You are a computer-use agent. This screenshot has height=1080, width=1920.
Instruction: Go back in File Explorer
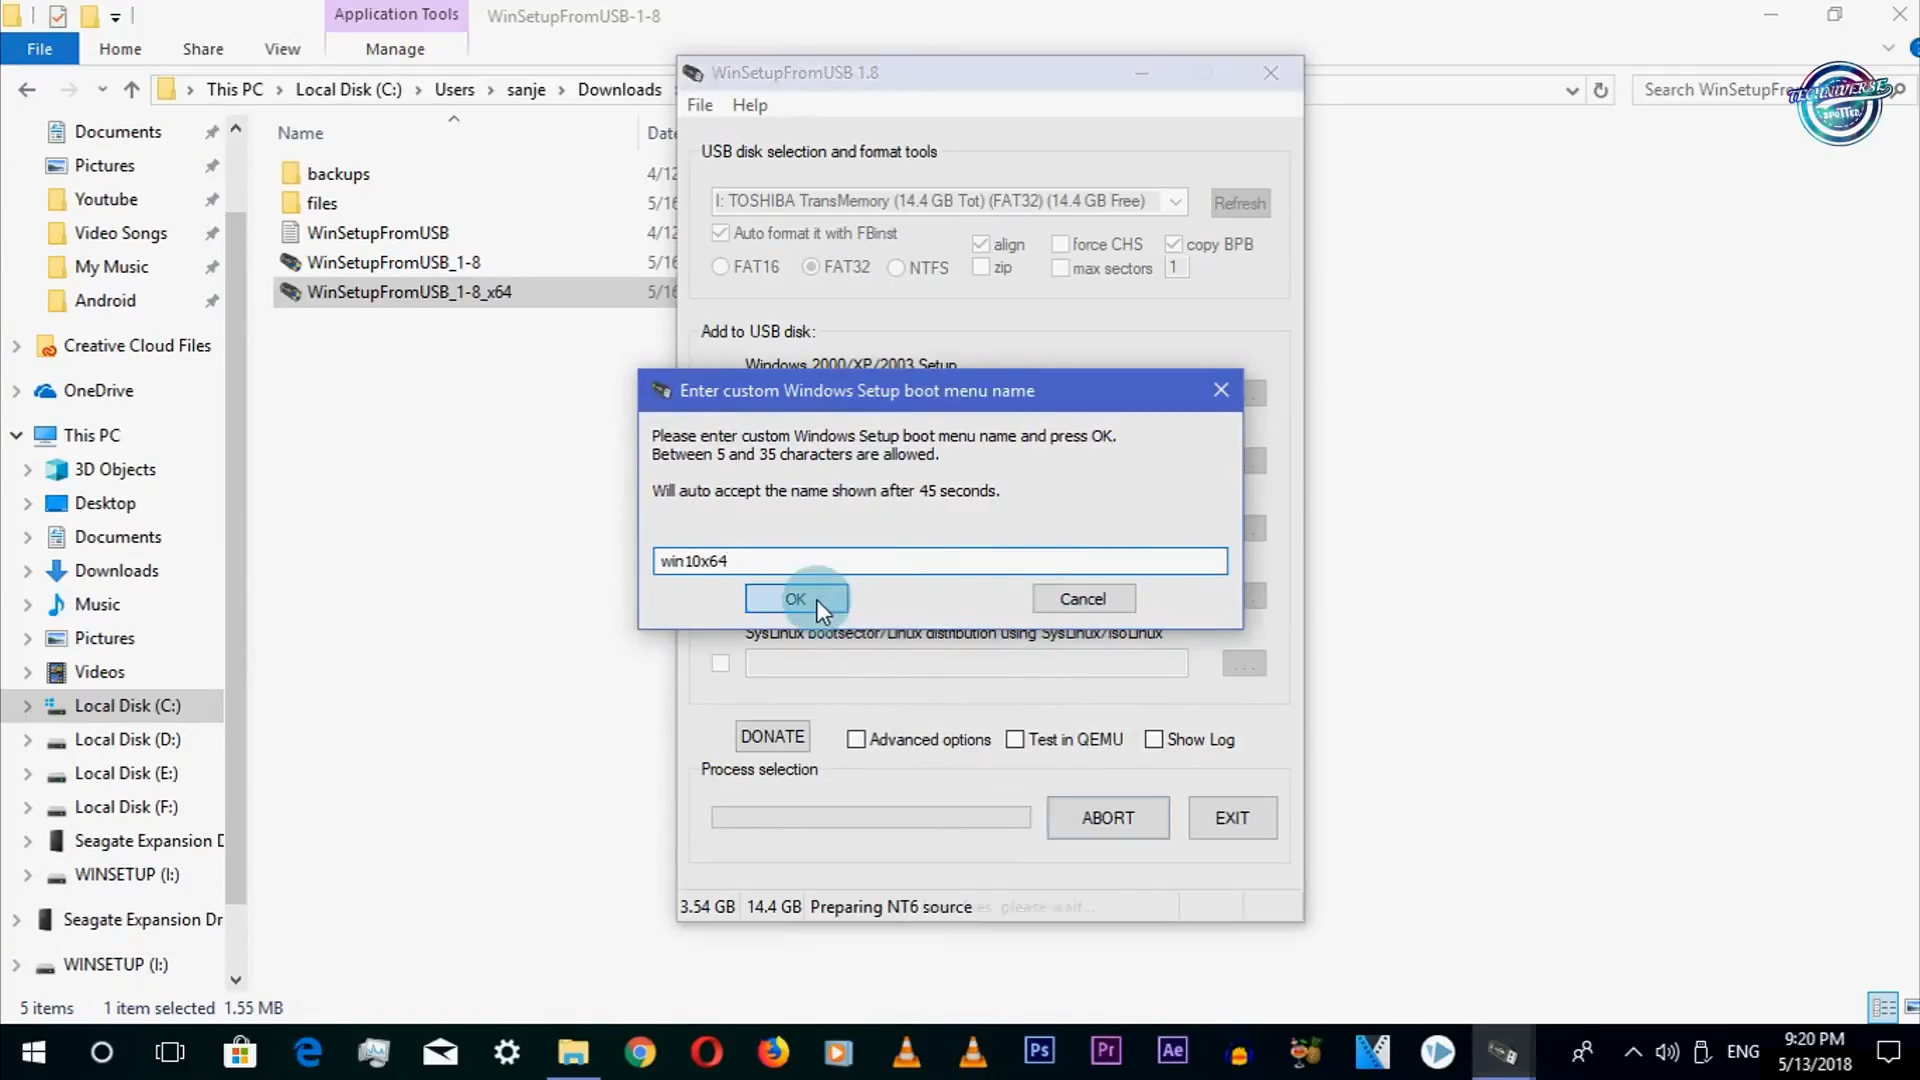(27, 90)
